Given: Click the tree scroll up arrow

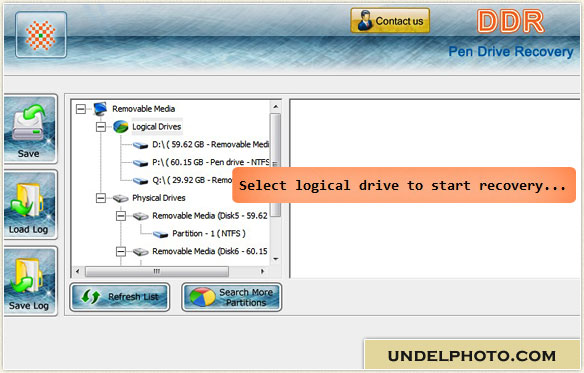Looking at the screenshot, I should click(276, 107).
